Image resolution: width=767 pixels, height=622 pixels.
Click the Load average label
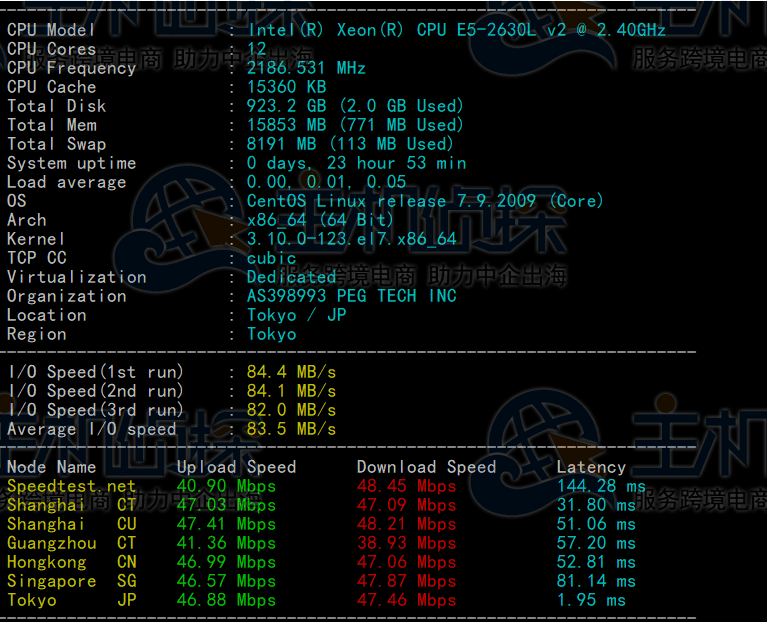coord(67,182)
